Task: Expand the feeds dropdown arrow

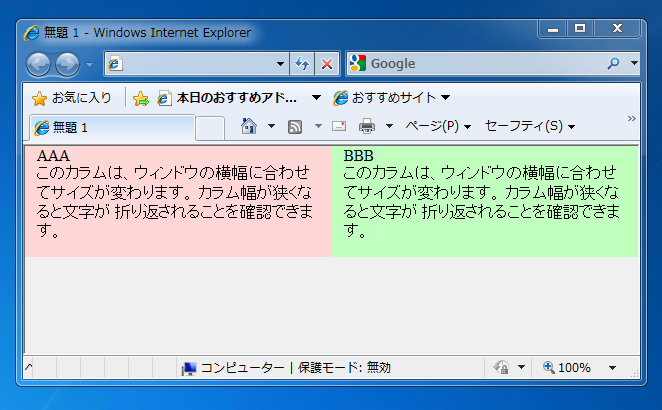Action: click(x=318, y=126)
